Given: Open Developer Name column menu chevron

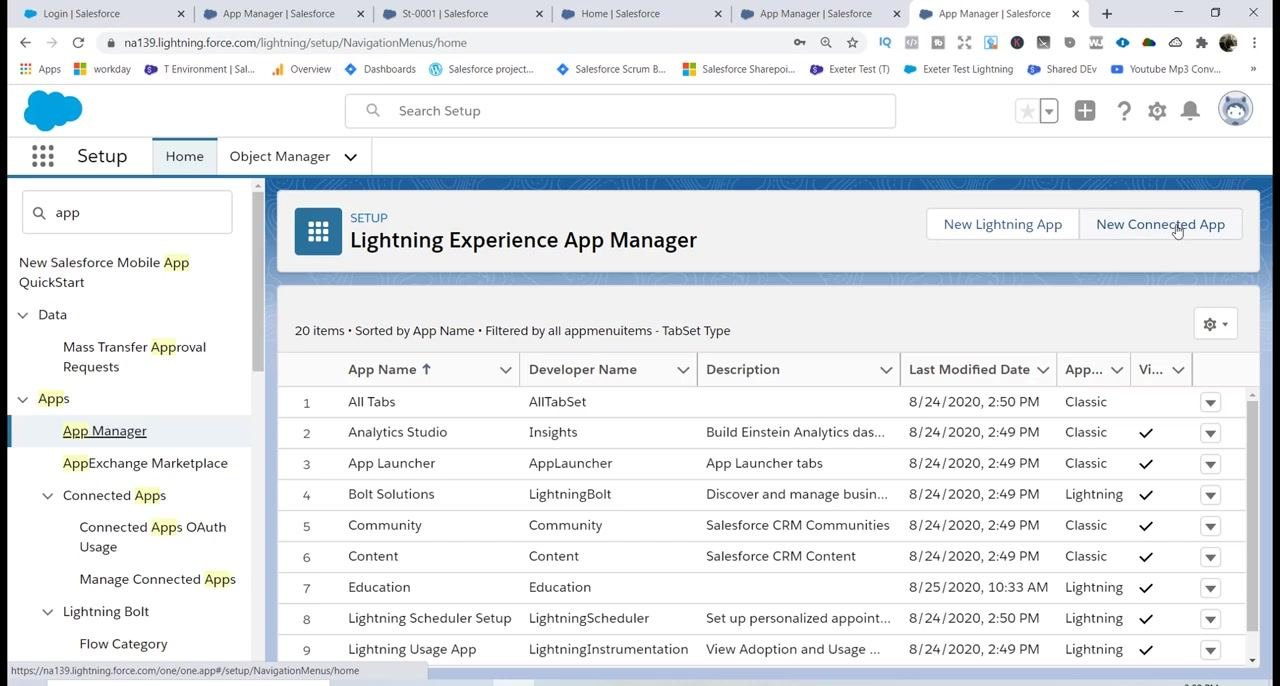Looking at the screenshot, I should pos(683,370).
